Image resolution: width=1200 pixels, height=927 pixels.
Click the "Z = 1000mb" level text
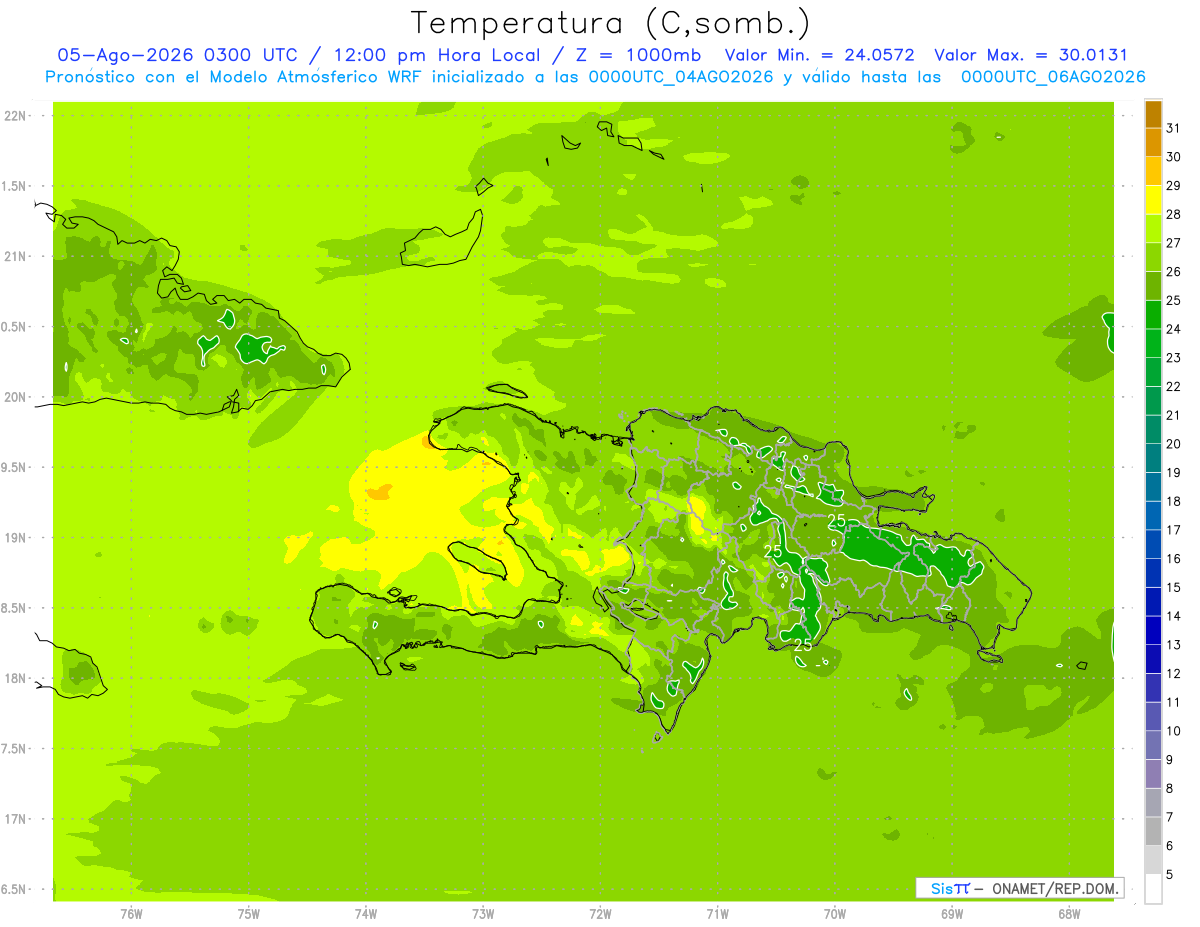[640, 55]
